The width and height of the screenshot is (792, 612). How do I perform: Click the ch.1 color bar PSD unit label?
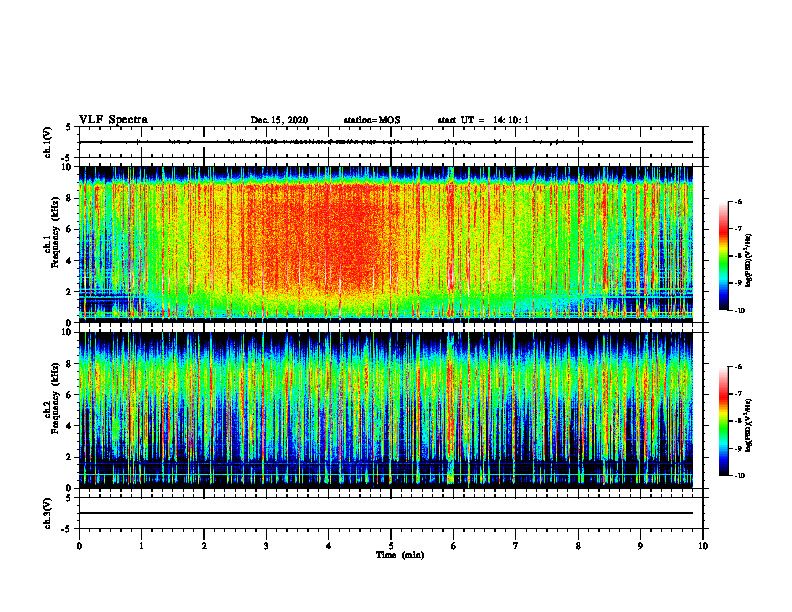tap(749, 260)
